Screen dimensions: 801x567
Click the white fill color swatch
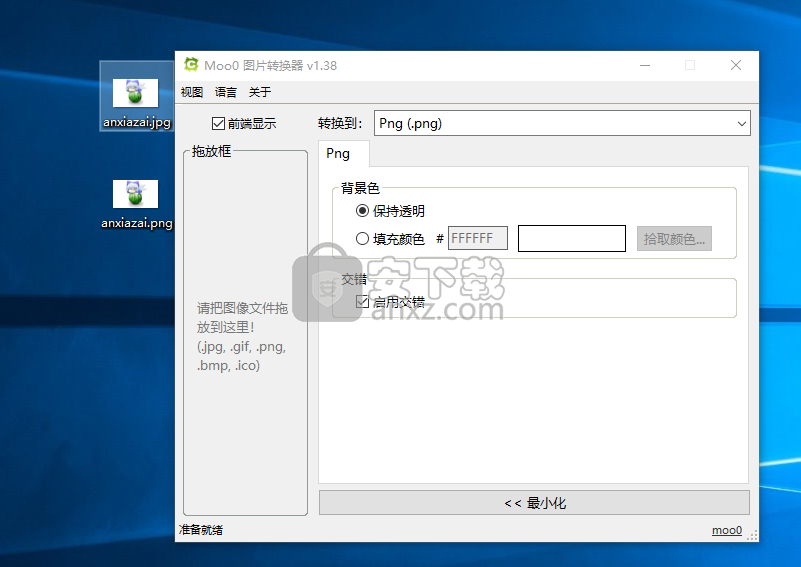pos(572,239)
